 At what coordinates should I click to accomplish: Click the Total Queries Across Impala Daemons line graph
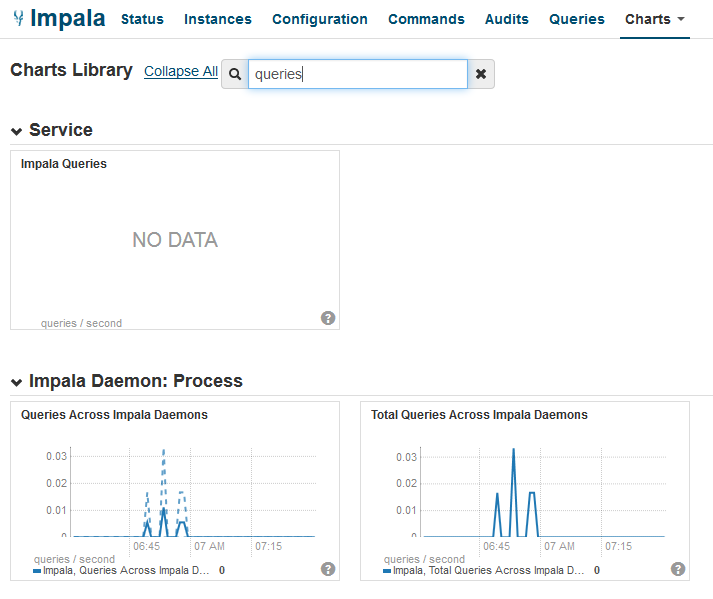click(x=543, y=493)
